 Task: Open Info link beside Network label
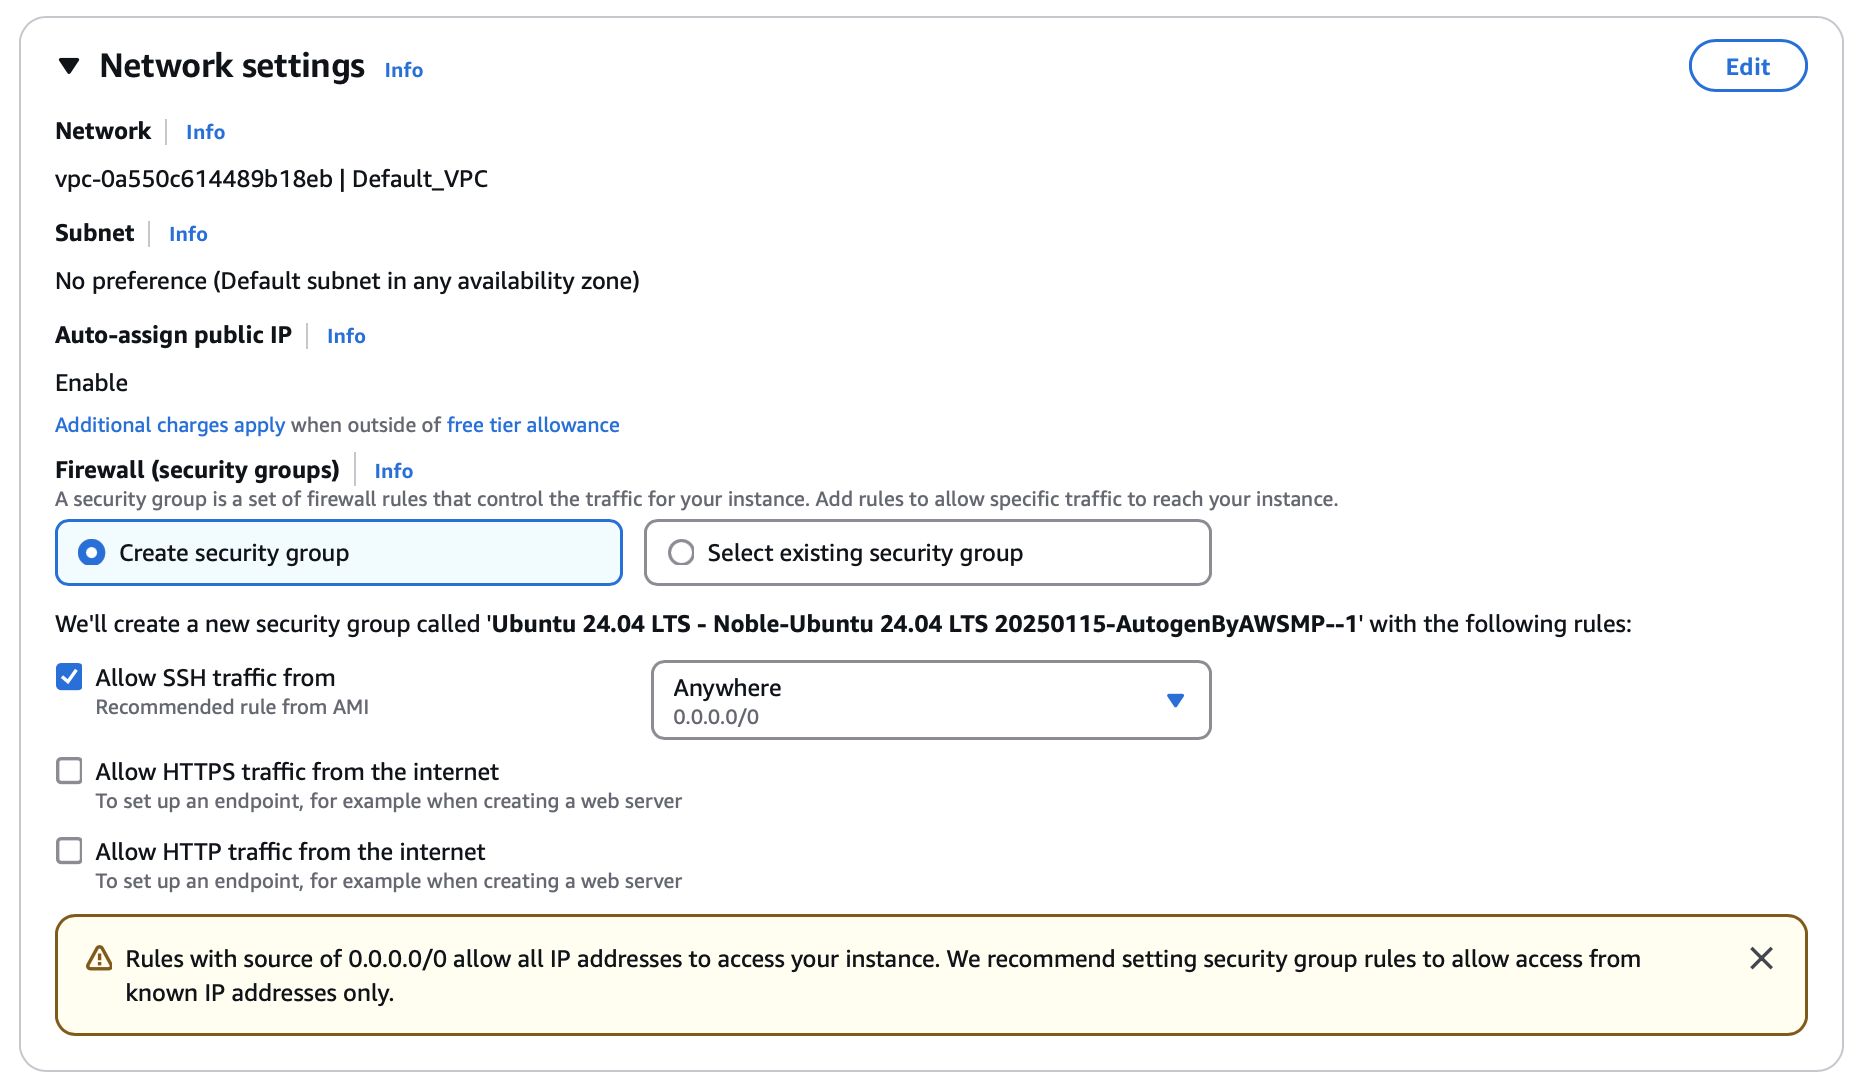click(205, 132)
